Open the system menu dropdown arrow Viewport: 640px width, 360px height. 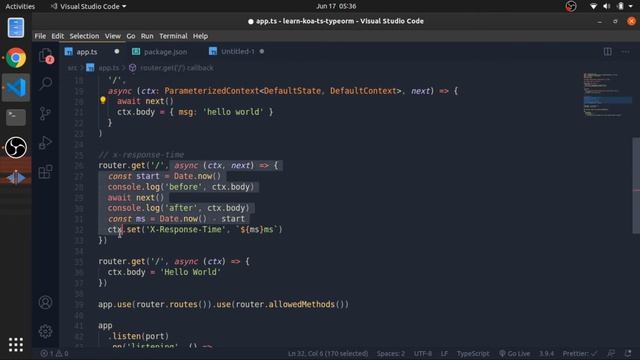point(631,6)
